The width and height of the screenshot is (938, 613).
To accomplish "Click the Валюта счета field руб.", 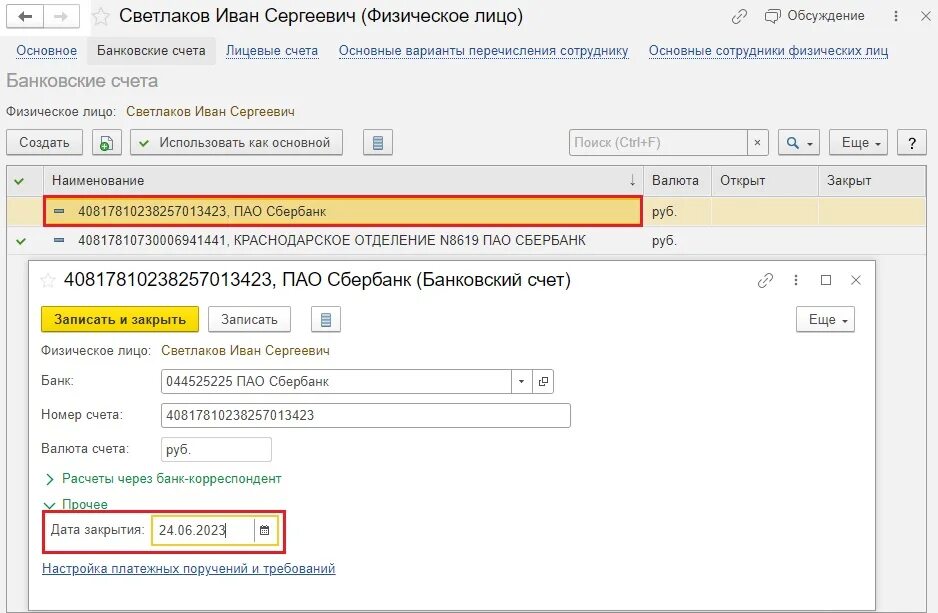I will click(216, 449).
